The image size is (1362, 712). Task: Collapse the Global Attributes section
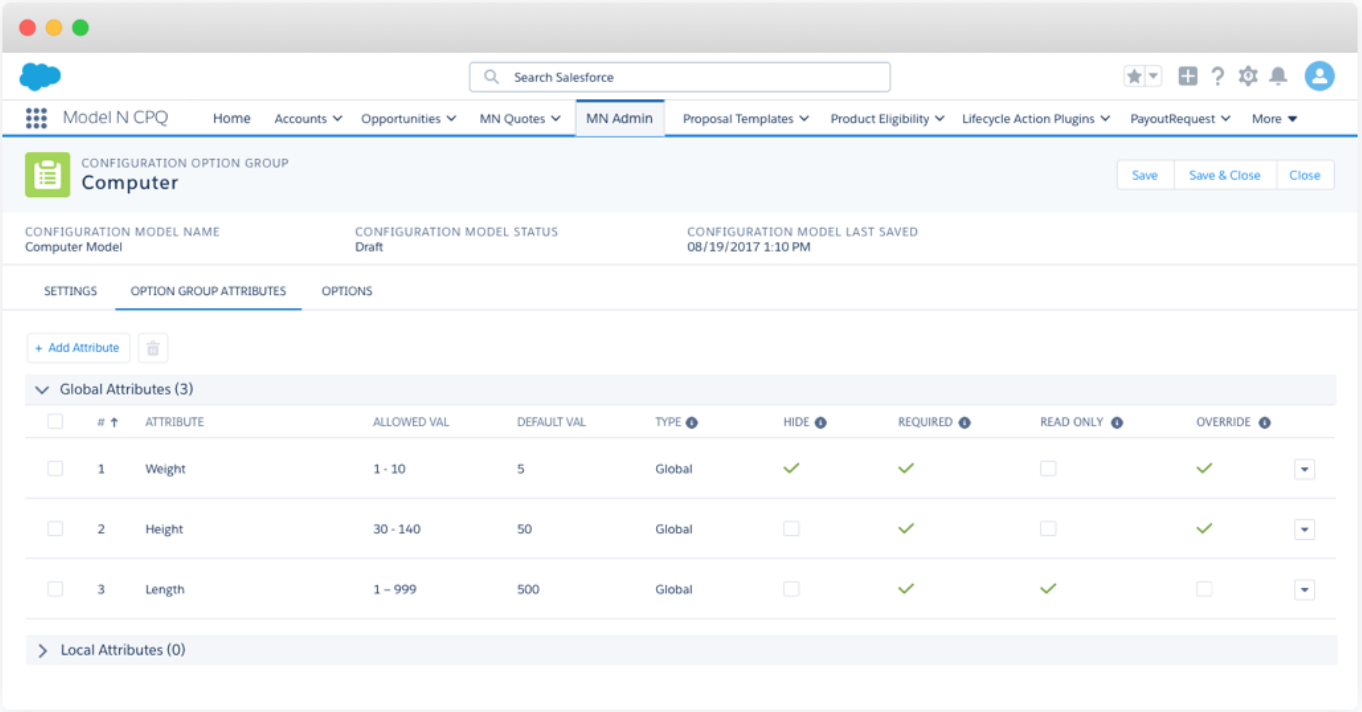coord(42,390)
